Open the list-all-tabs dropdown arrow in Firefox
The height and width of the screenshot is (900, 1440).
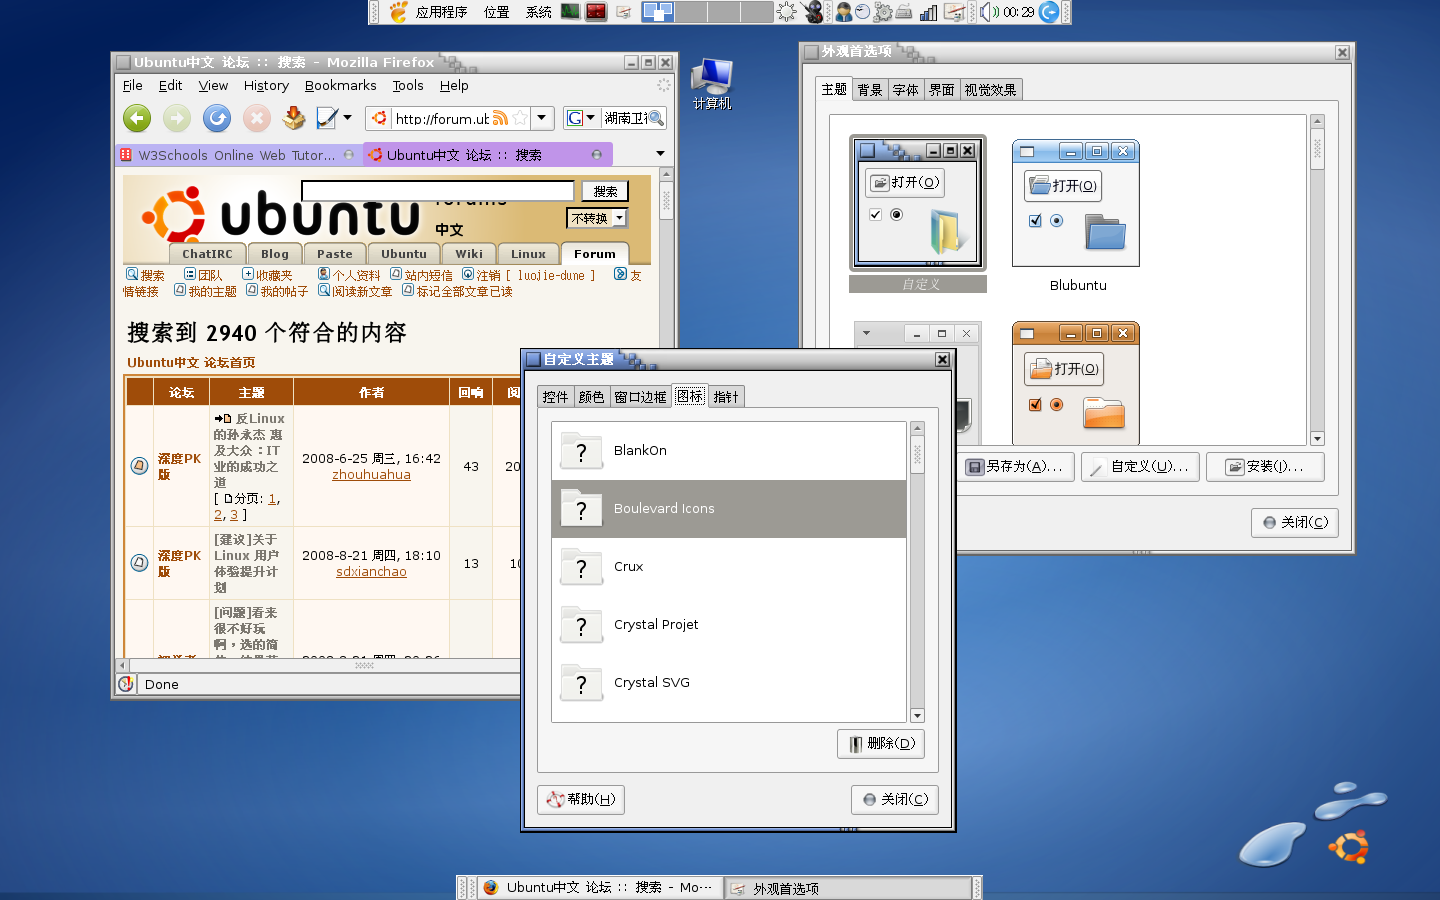(x=660, y=154)
